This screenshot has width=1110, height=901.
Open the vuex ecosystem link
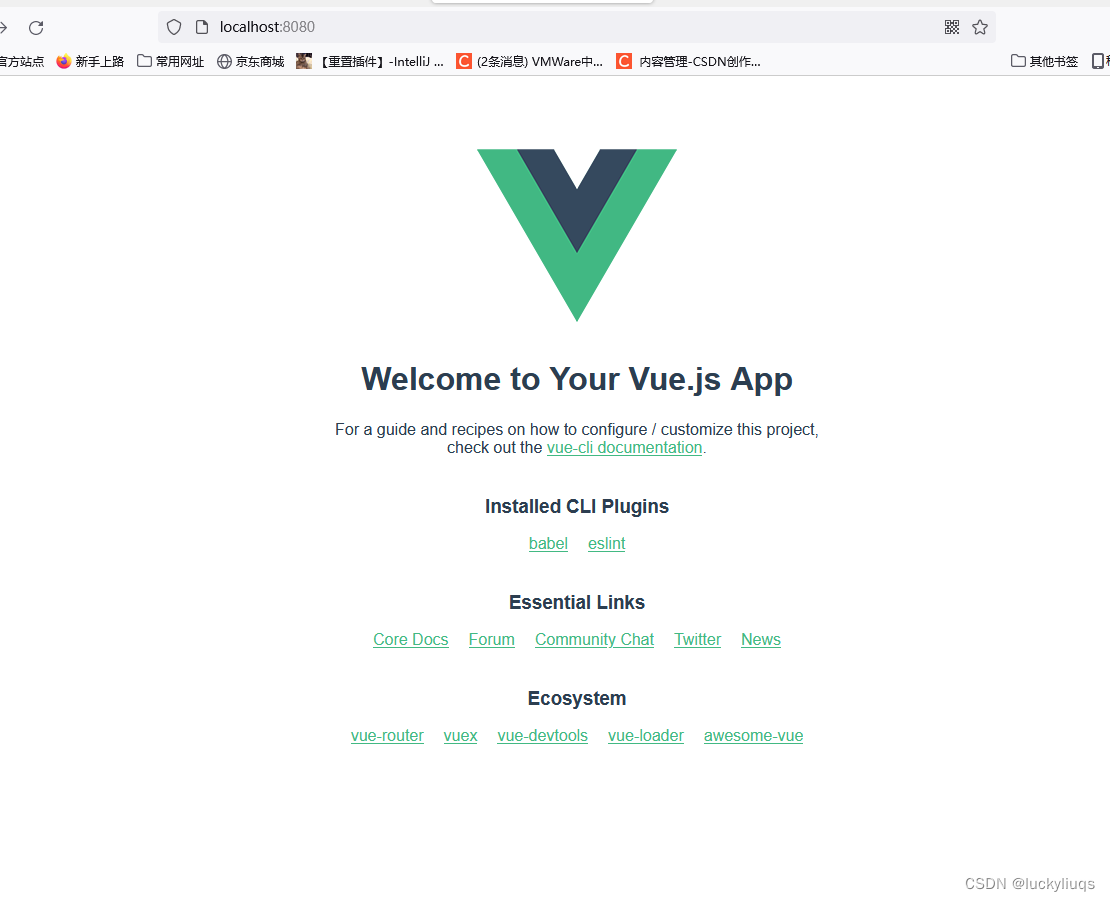[x=460, y=735]
